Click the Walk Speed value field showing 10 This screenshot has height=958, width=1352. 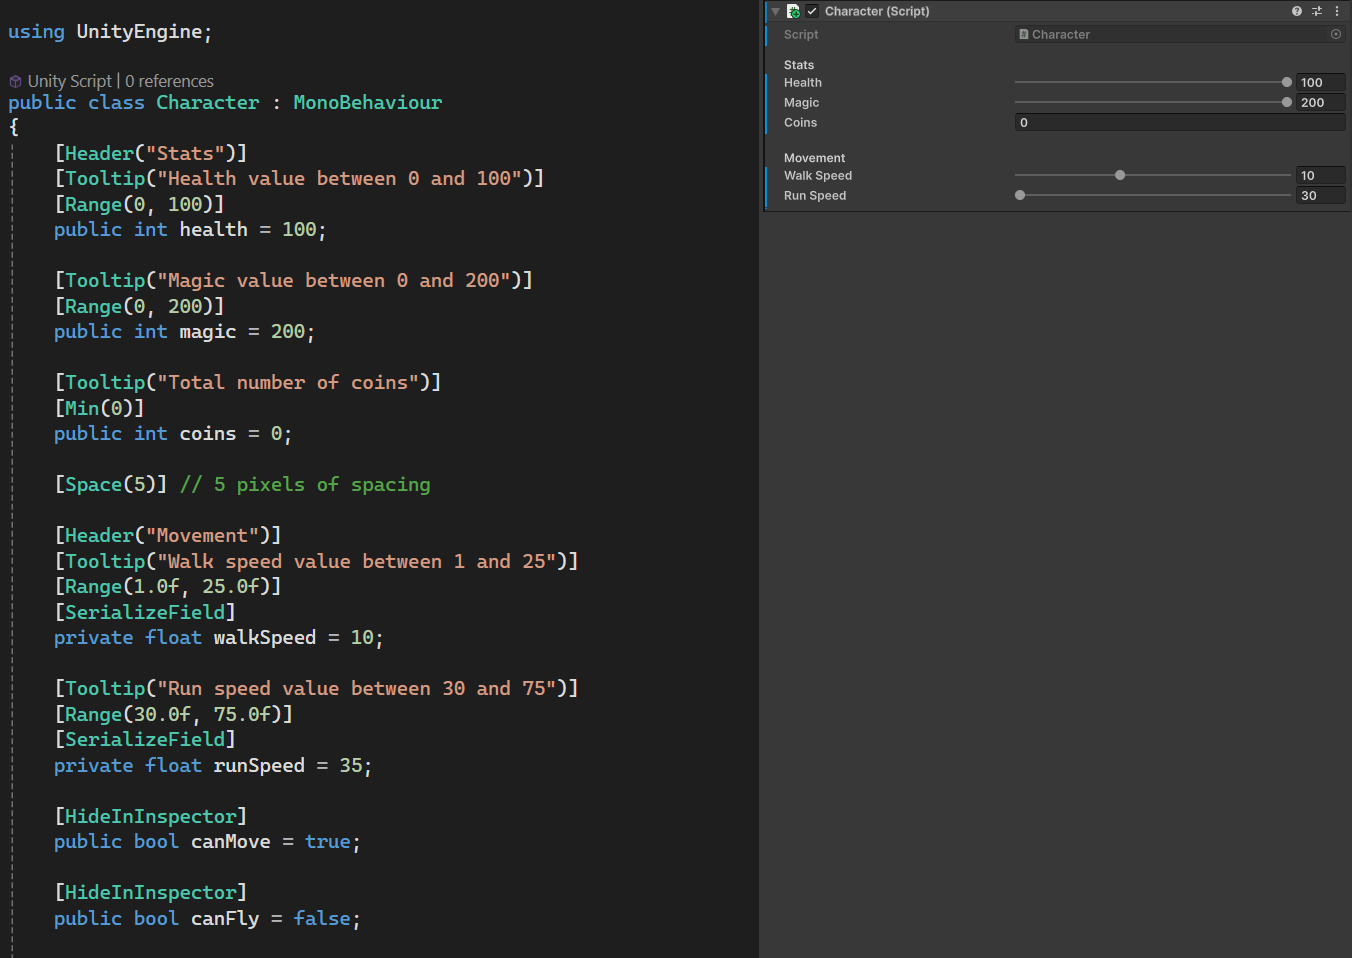[1321, 175]
